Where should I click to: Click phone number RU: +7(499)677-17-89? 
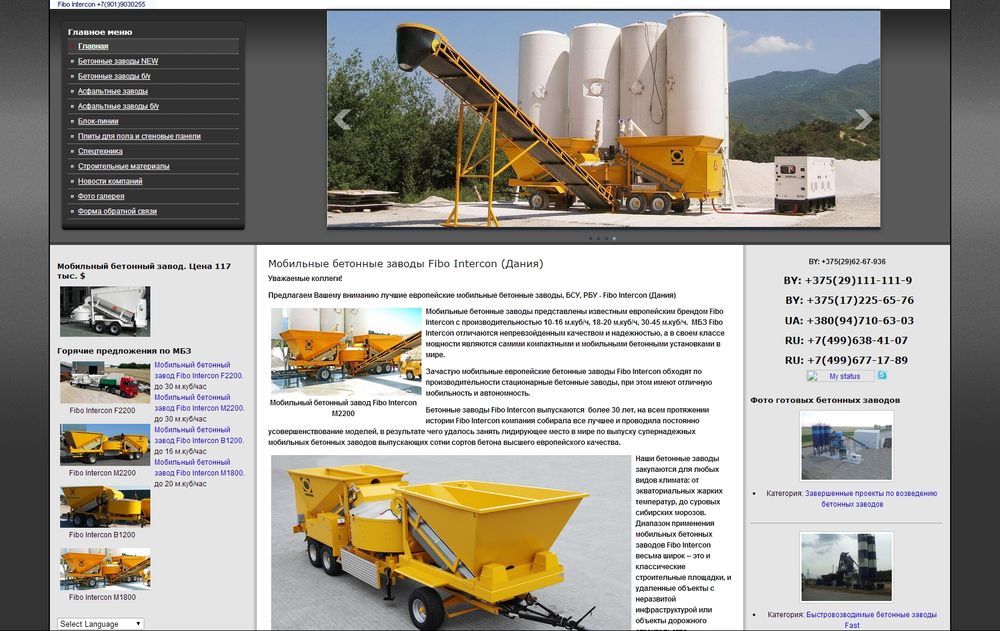[x=846, y=360]
